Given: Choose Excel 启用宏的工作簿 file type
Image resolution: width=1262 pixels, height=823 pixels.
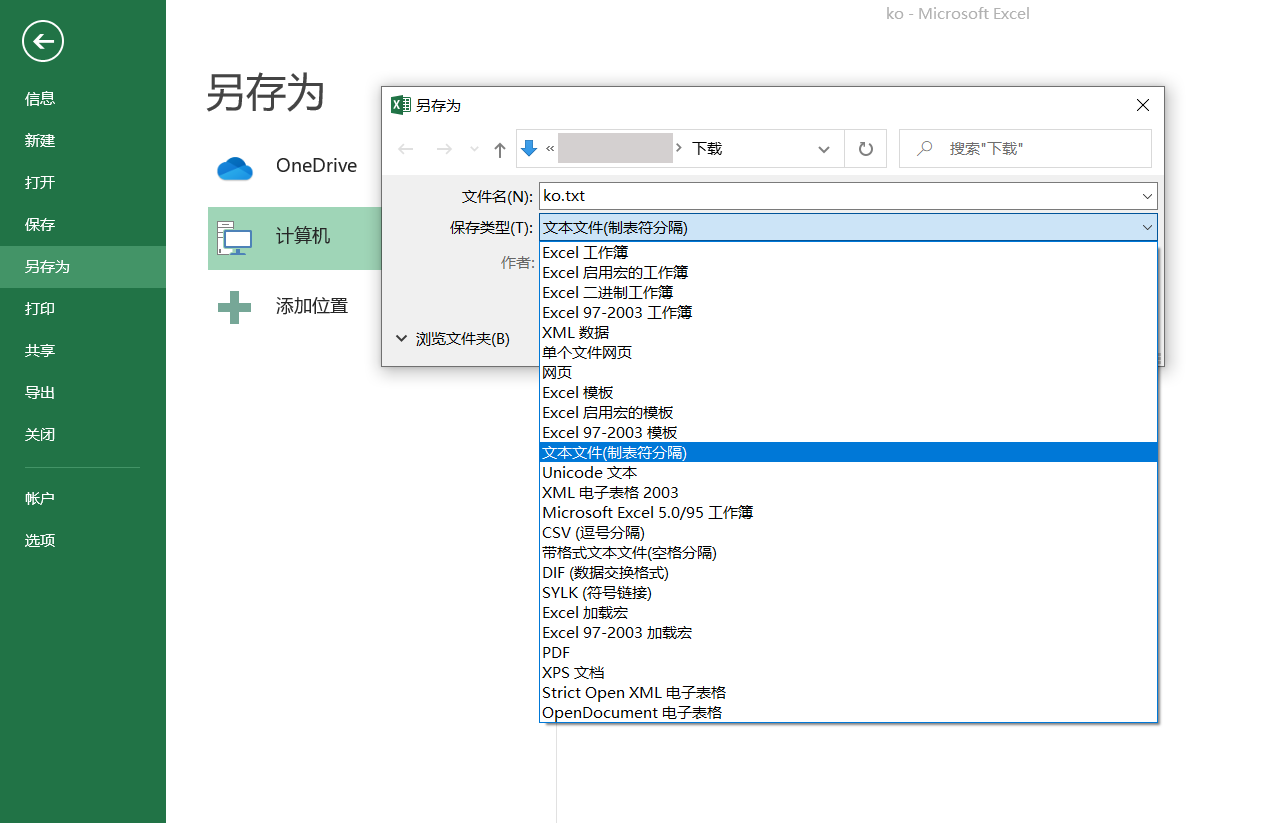Looking at the screenshot, I should click(848, 273).
